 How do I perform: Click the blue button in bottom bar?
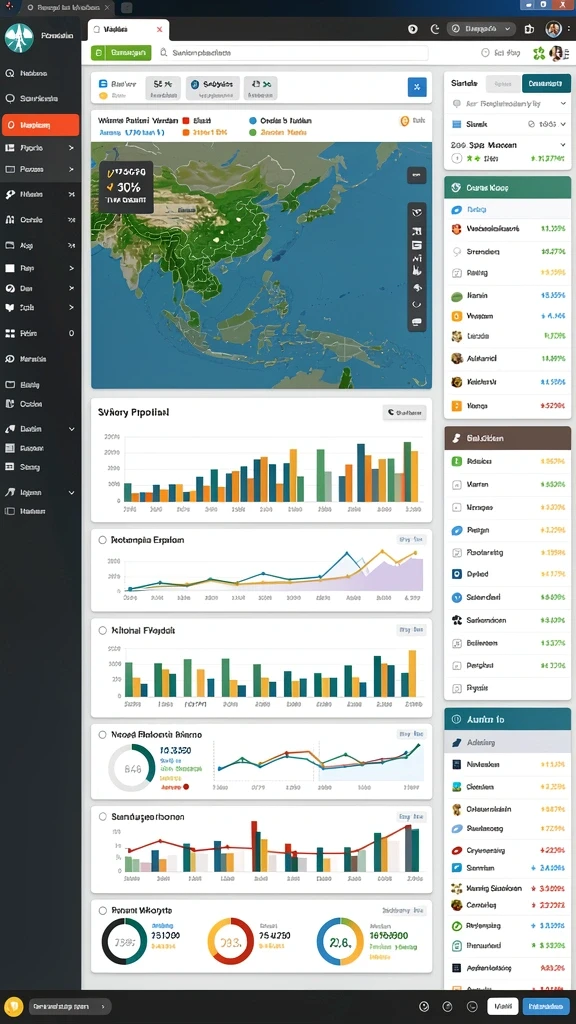coord(546,1006)
